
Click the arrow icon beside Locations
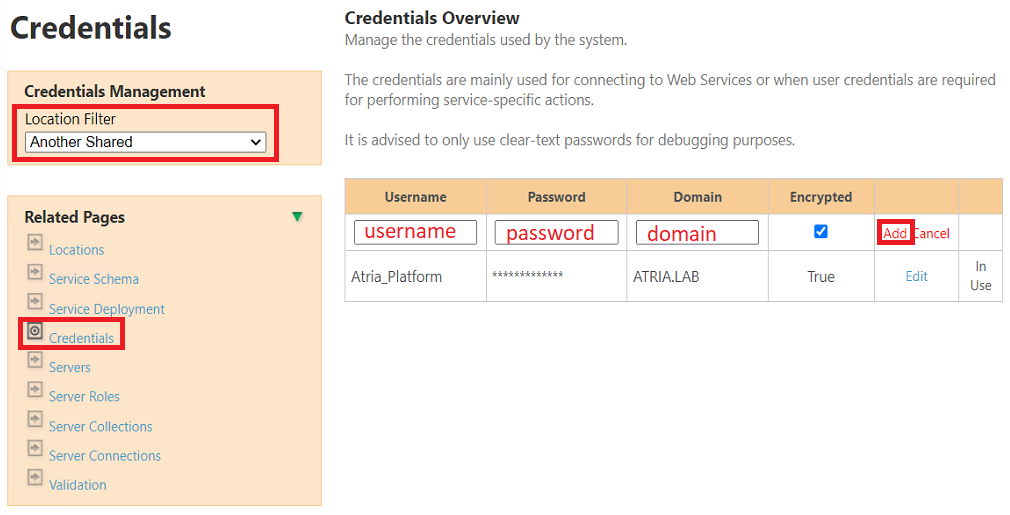(x=35, y=243)
